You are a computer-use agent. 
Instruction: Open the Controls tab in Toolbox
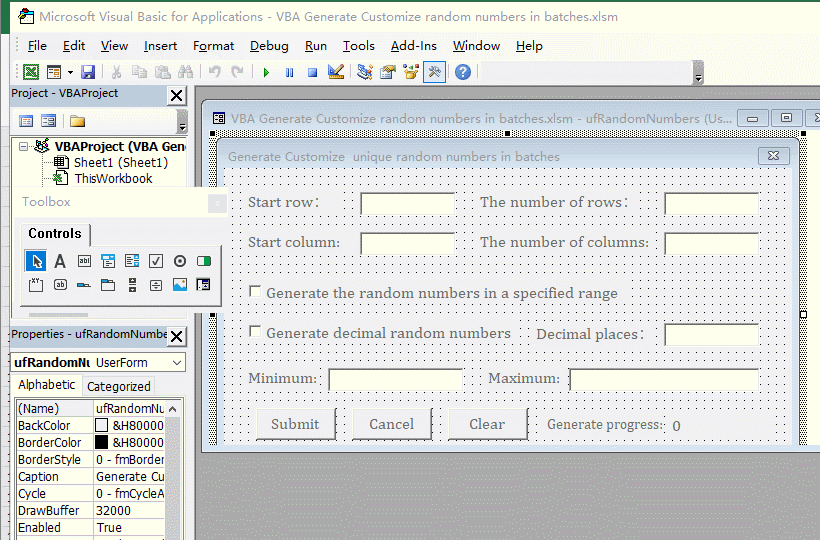click(55, 234)
